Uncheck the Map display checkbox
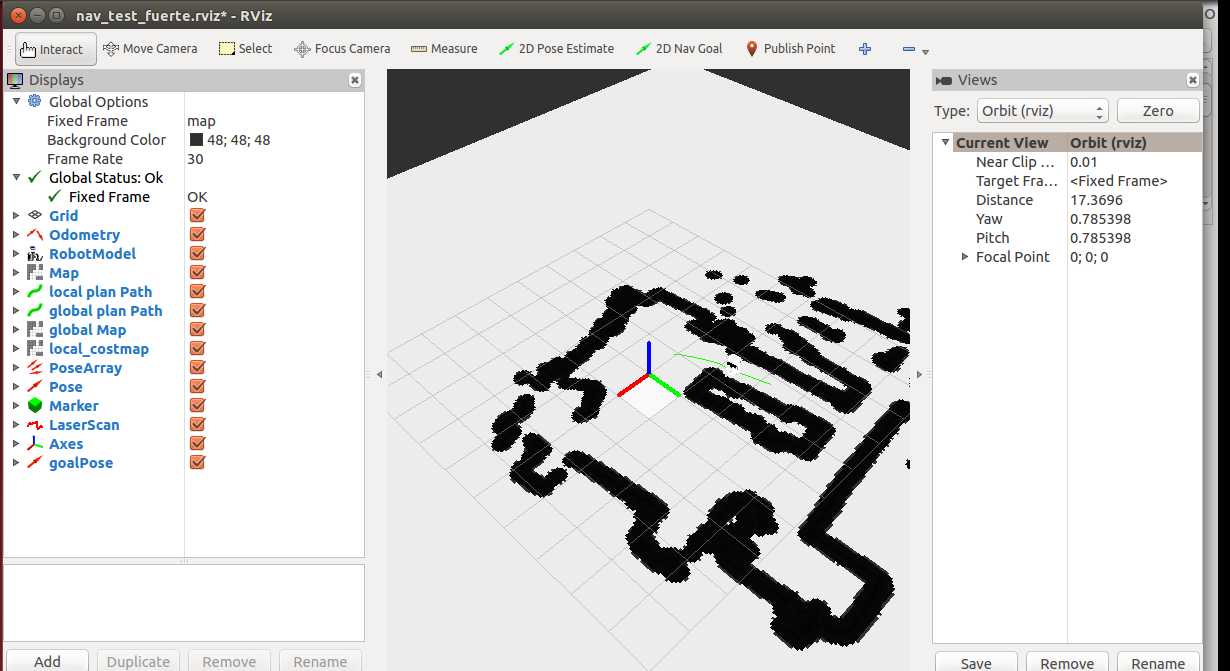Screen dimensions: 1230x671 (197, 273)
